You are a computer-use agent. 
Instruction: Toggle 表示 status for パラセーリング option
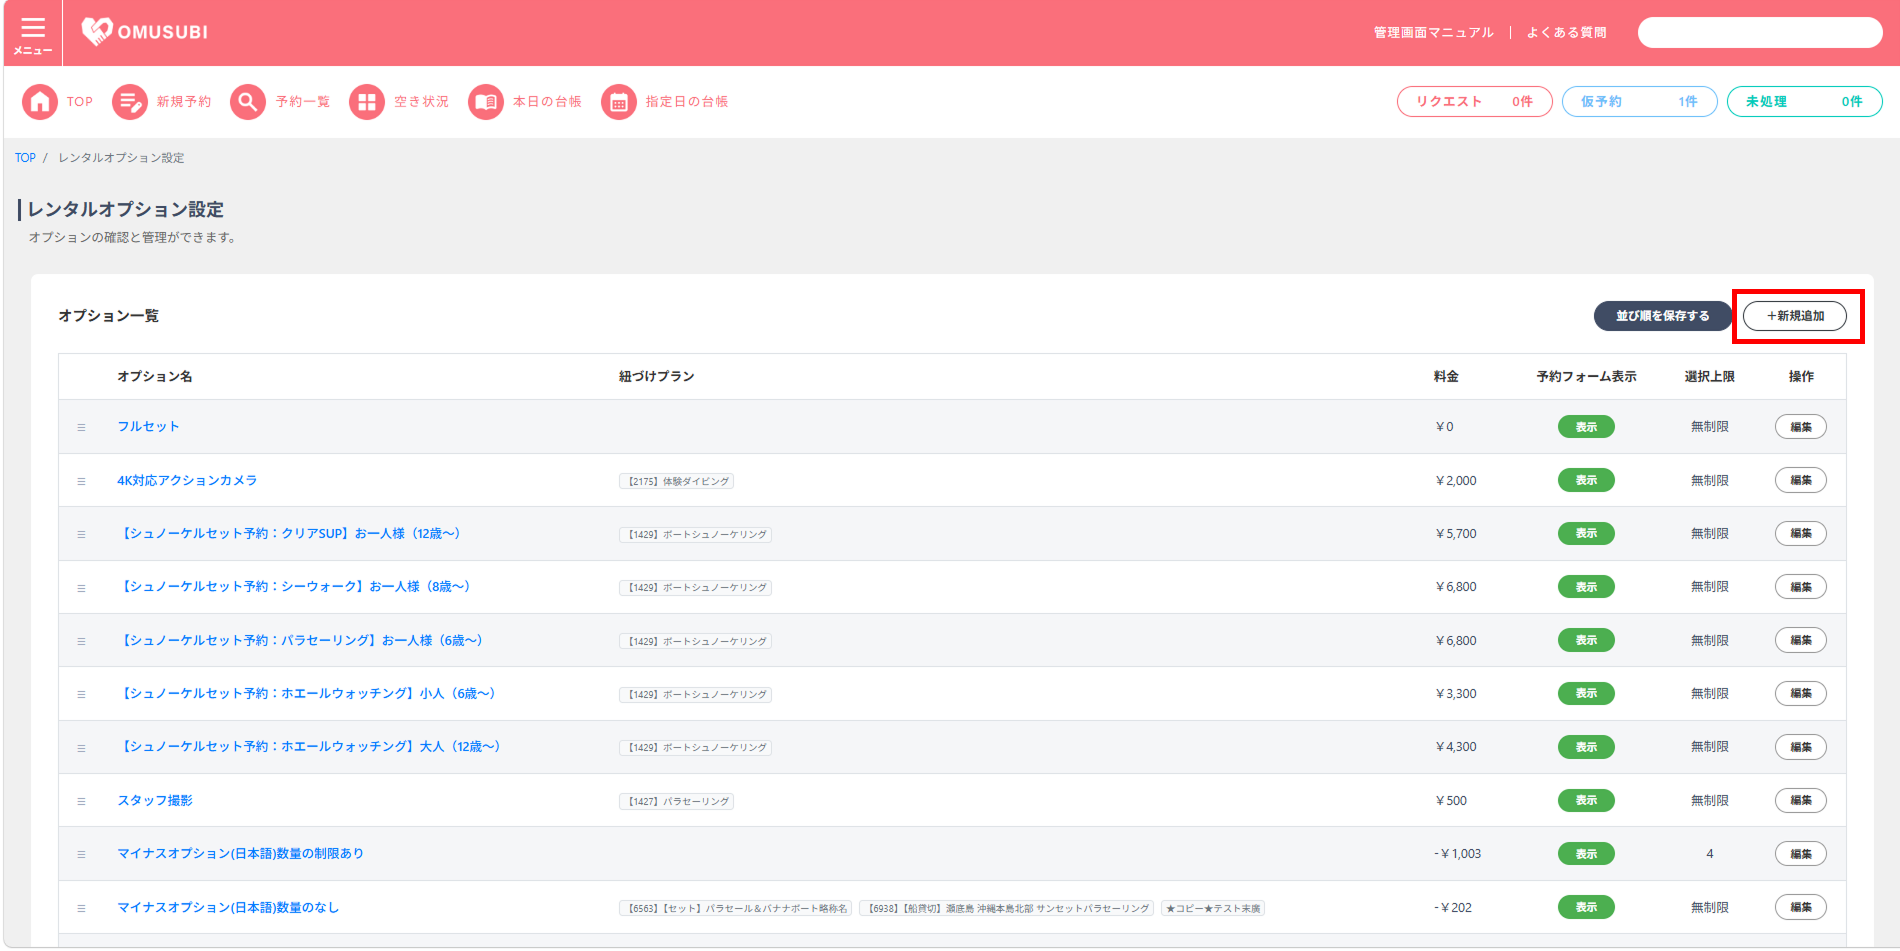tap(1586, 640)
